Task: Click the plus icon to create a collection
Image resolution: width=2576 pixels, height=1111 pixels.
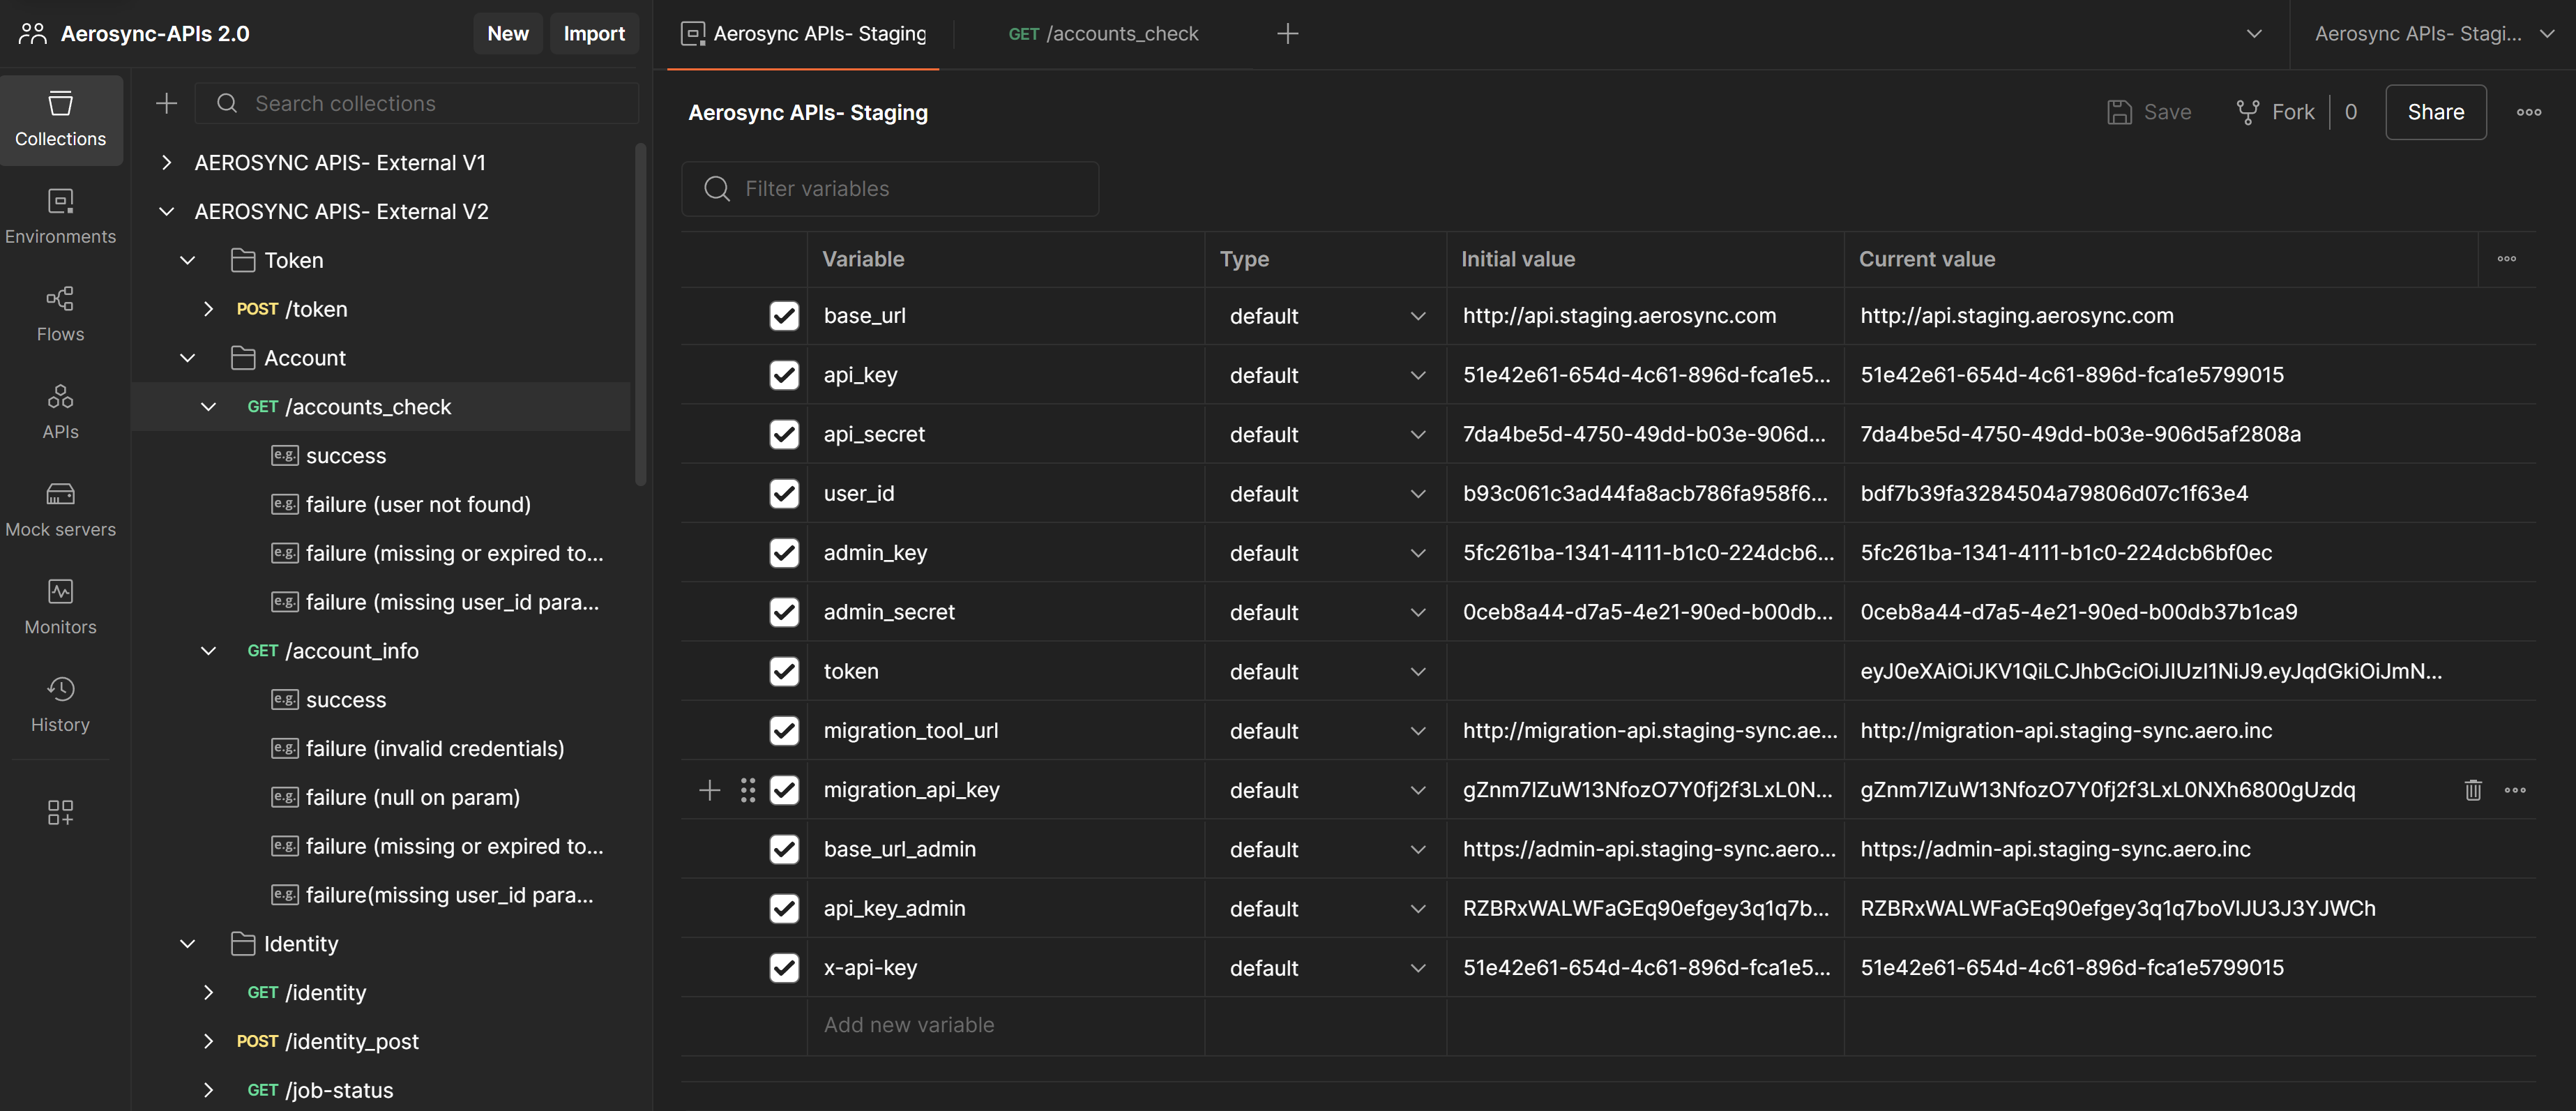Action: (167, 103)
